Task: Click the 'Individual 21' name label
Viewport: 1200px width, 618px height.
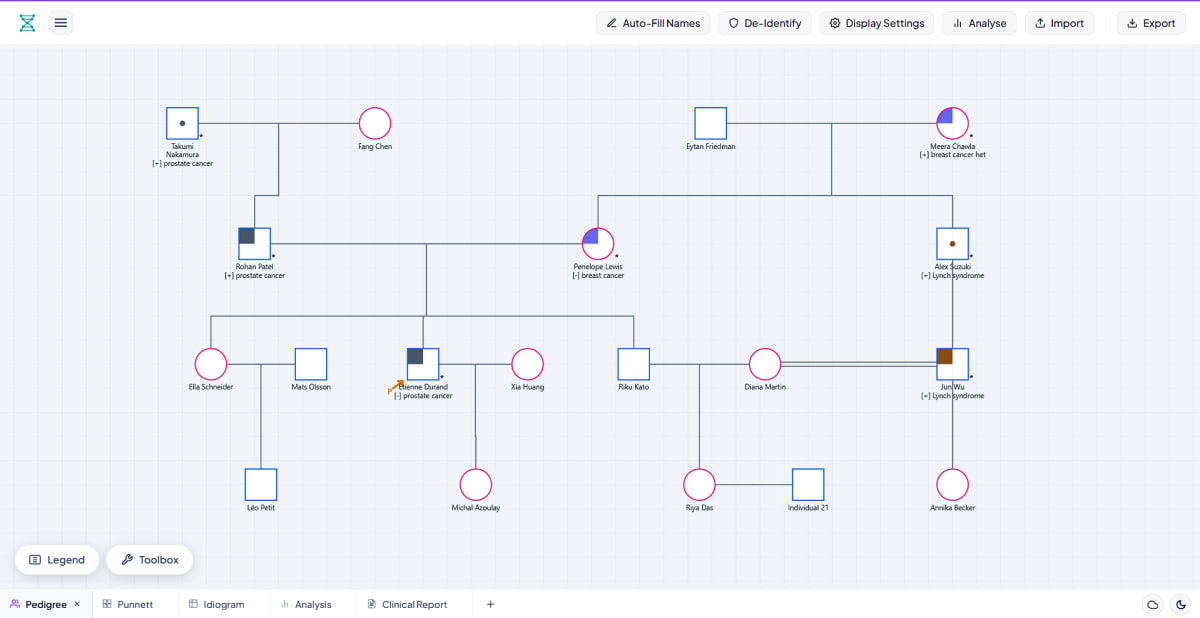Action: coord(808,508)
